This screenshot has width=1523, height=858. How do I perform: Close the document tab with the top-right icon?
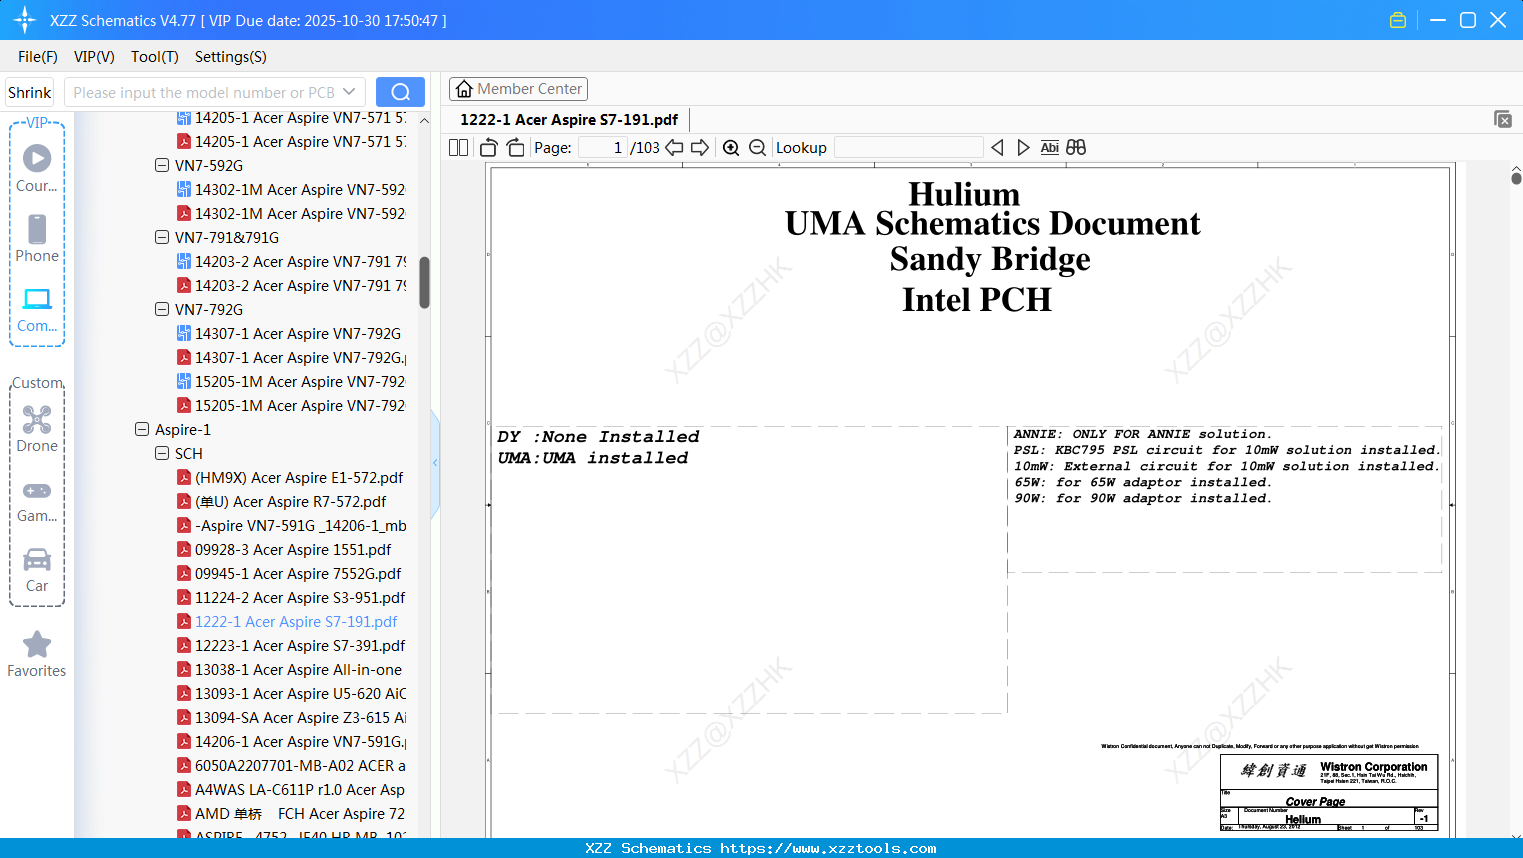[1503, 119]
